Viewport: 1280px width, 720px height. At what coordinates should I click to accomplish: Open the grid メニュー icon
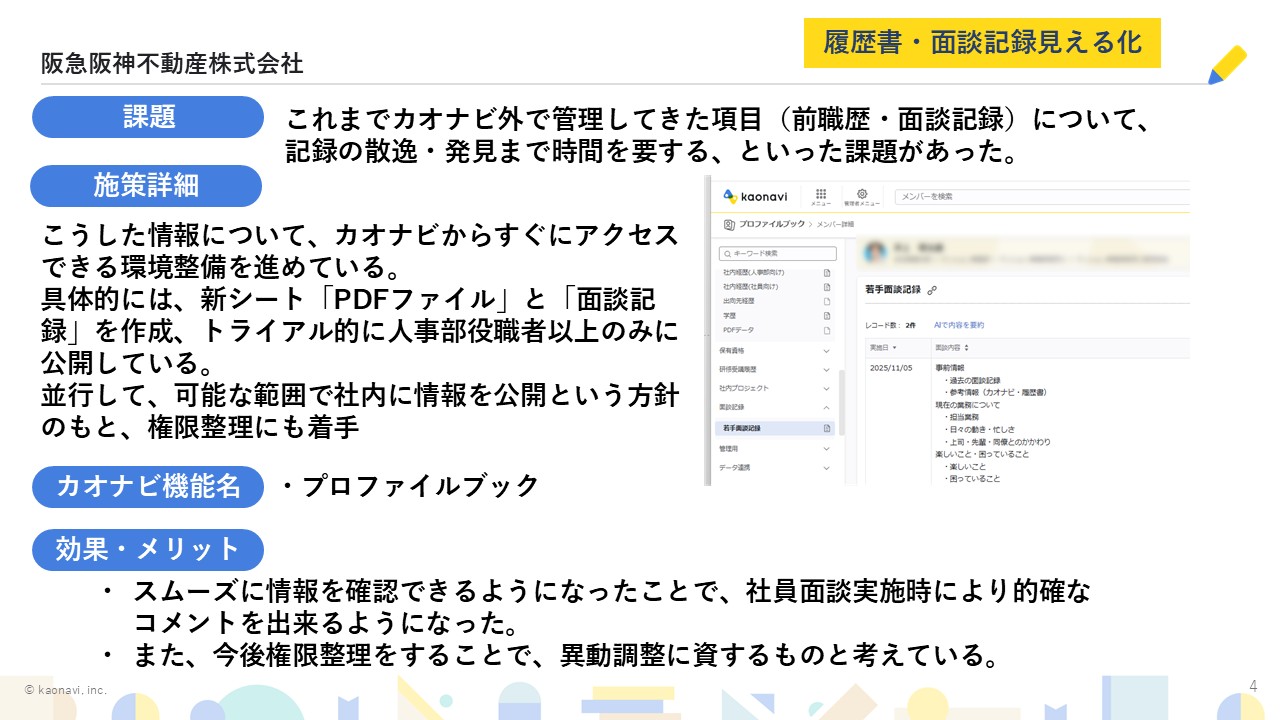pyautogui.click(x=821, y=195)
